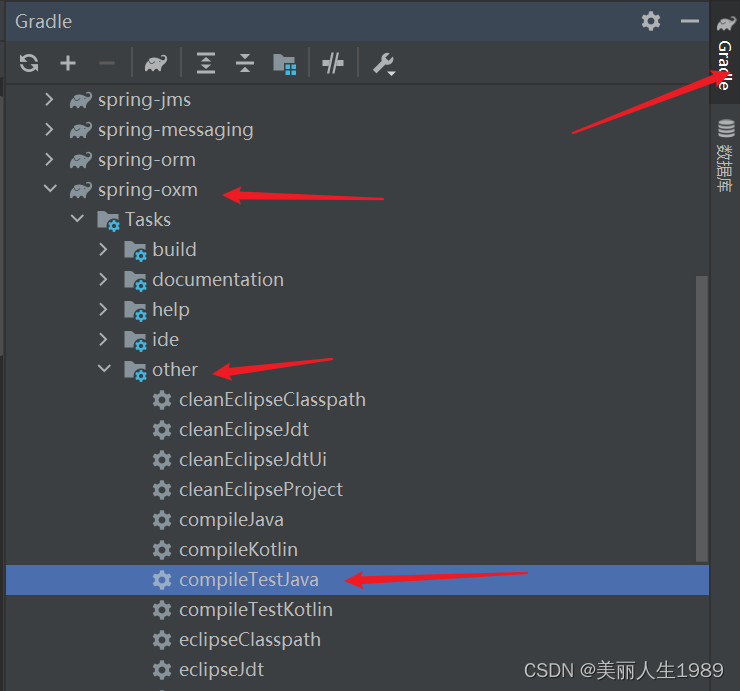Screen dimensions: 740x691
Task: Select the other folder label
Action: coord(175,370)
